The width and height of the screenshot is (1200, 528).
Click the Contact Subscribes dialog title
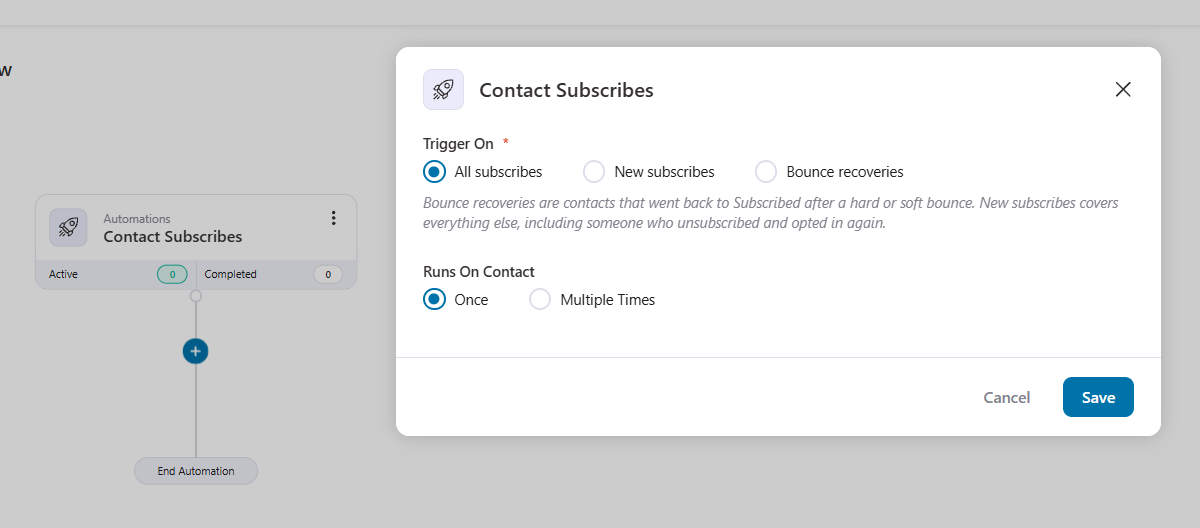click(x=566, y=90)
